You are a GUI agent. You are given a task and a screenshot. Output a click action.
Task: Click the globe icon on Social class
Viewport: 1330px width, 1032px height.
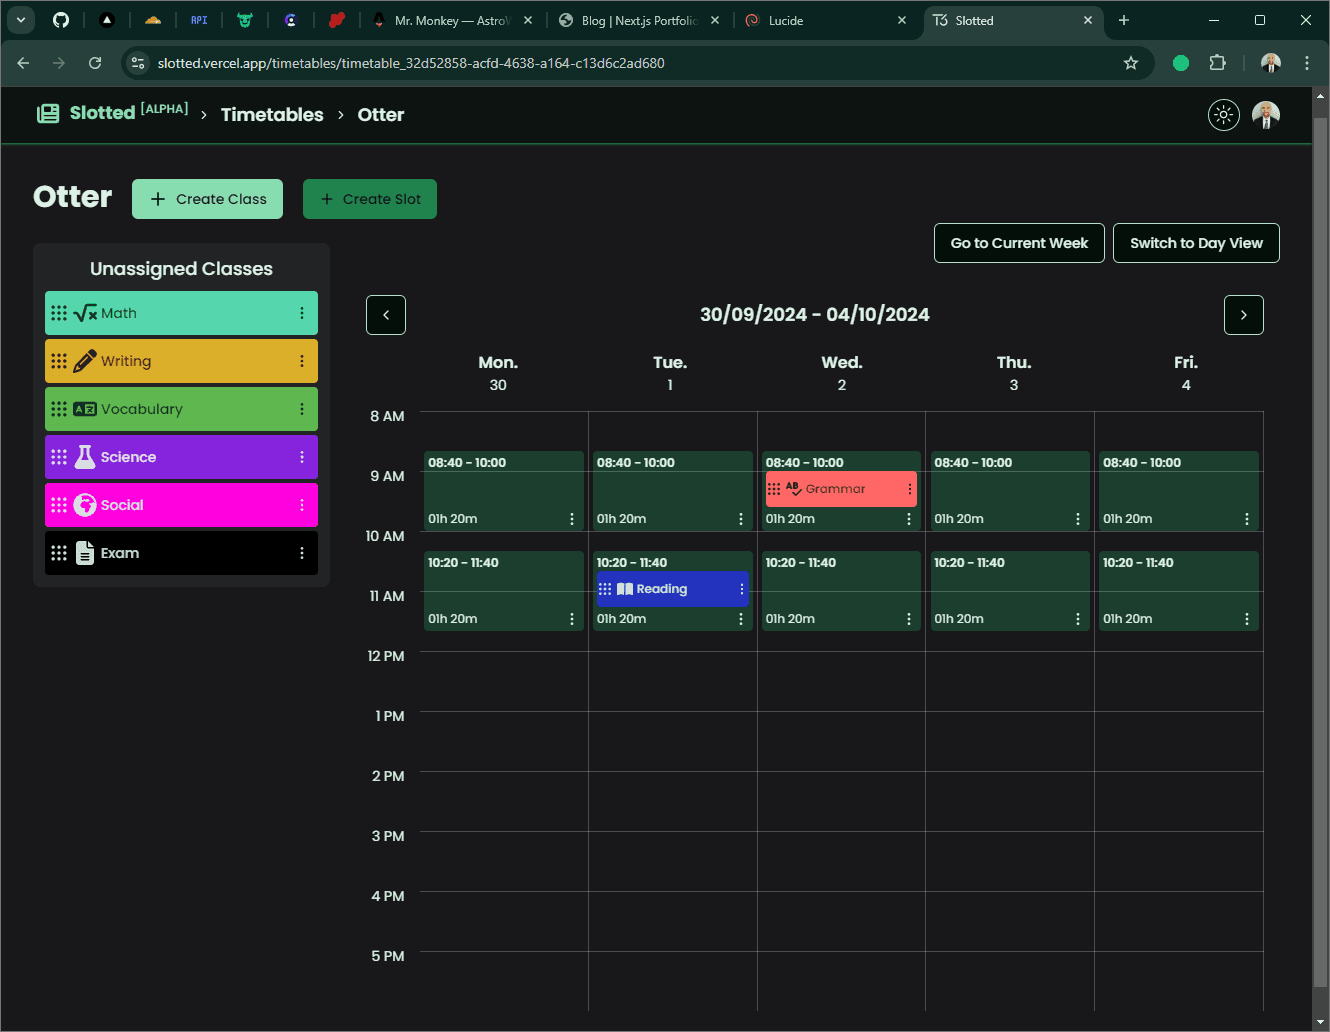85,505
